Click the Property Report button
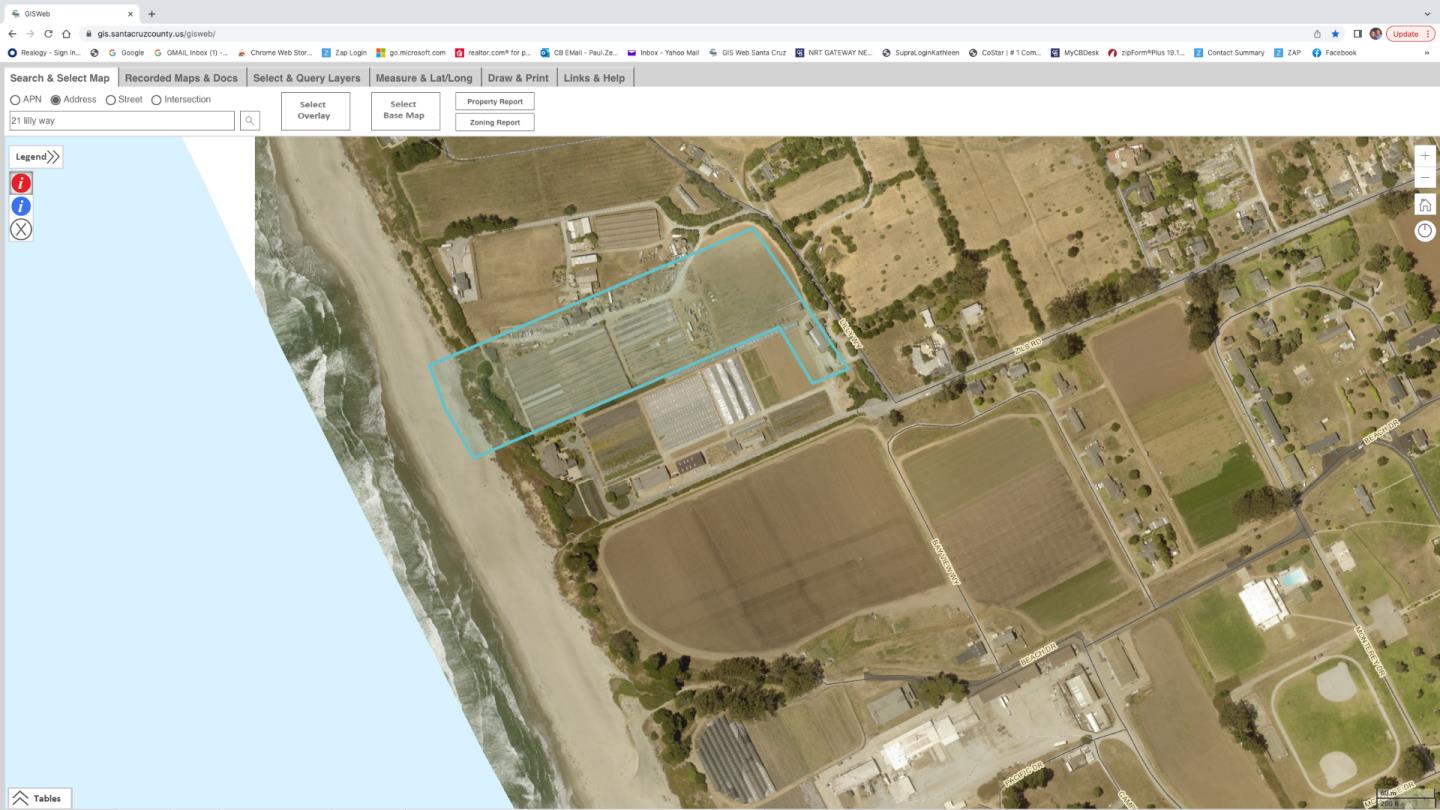Image resolution: width=1440 pixels, height=810 pixels. pyautogui.click(x=495, y=102)
